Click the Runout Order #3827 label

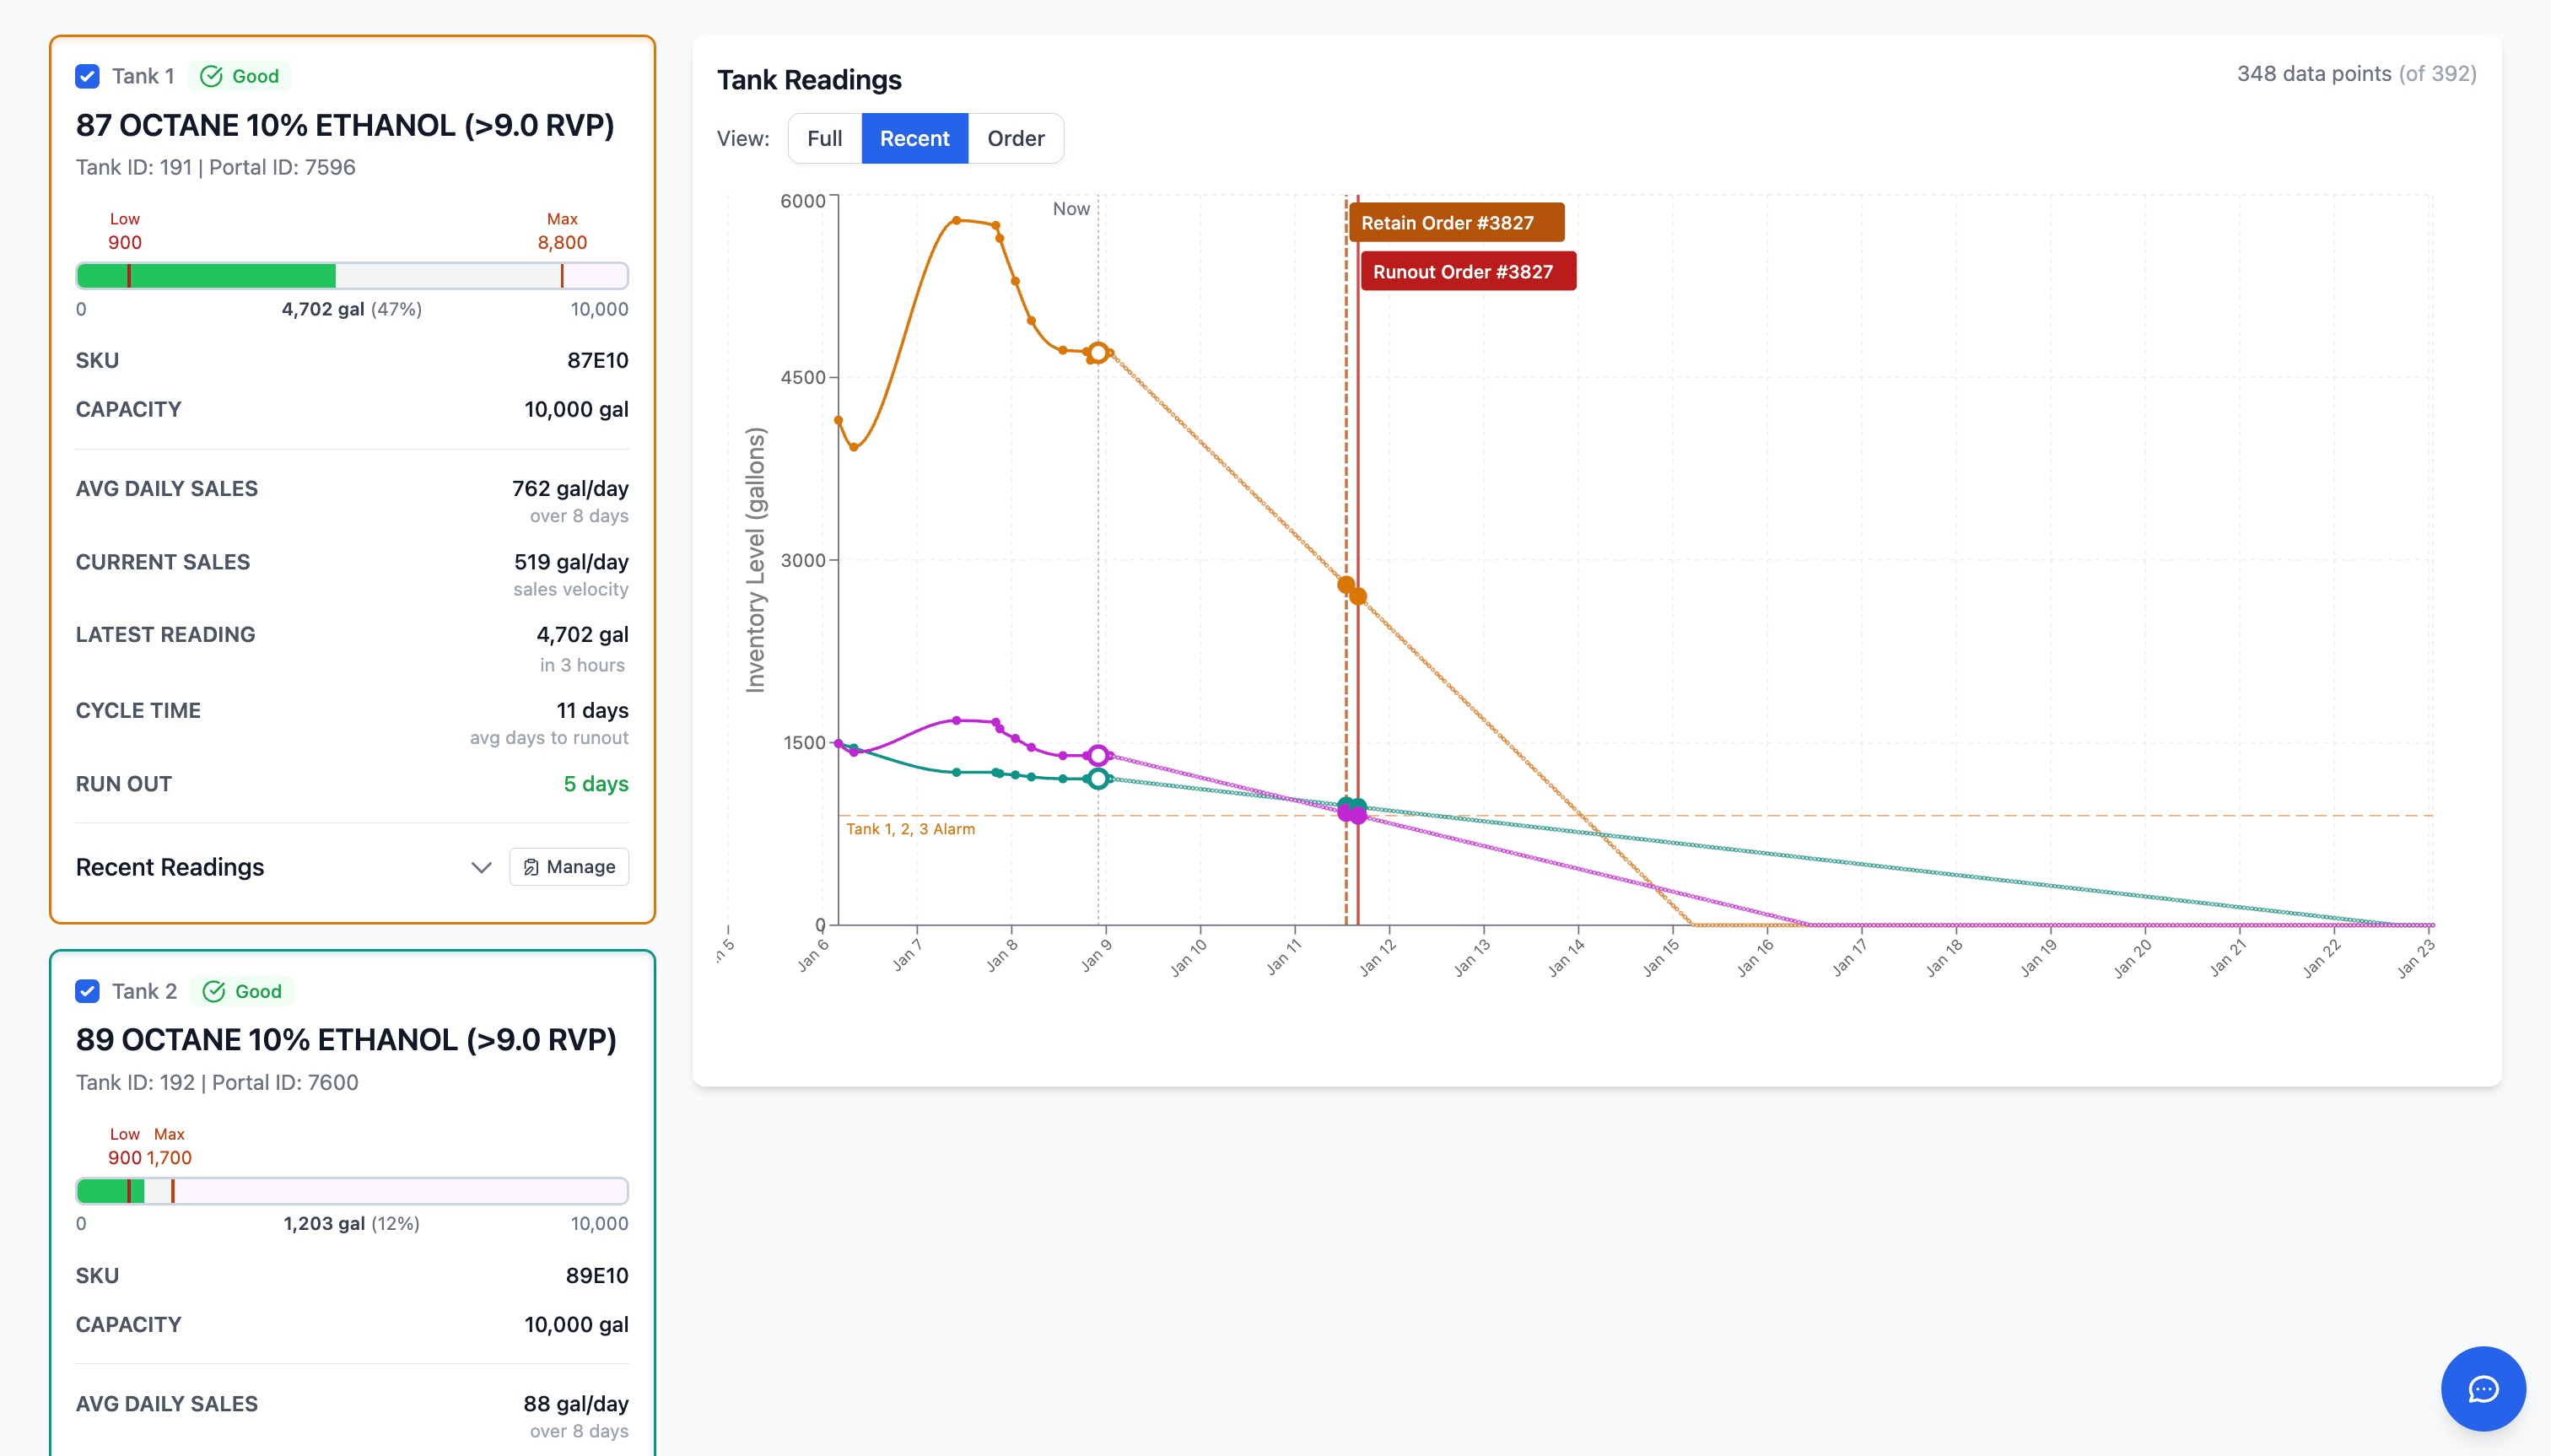coord(1467,271)
